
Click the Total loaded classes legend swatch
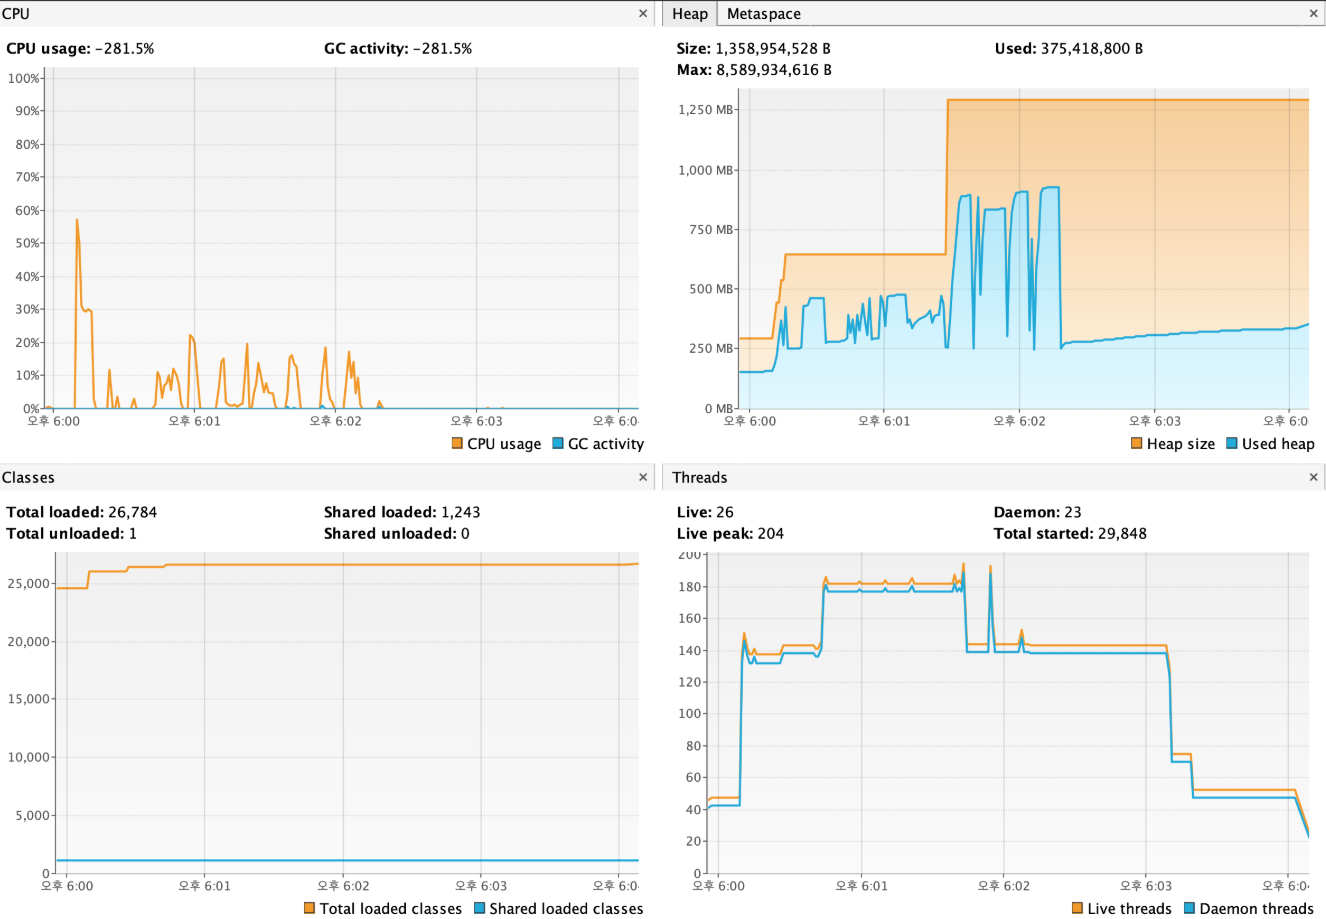[x=310, y=908]
